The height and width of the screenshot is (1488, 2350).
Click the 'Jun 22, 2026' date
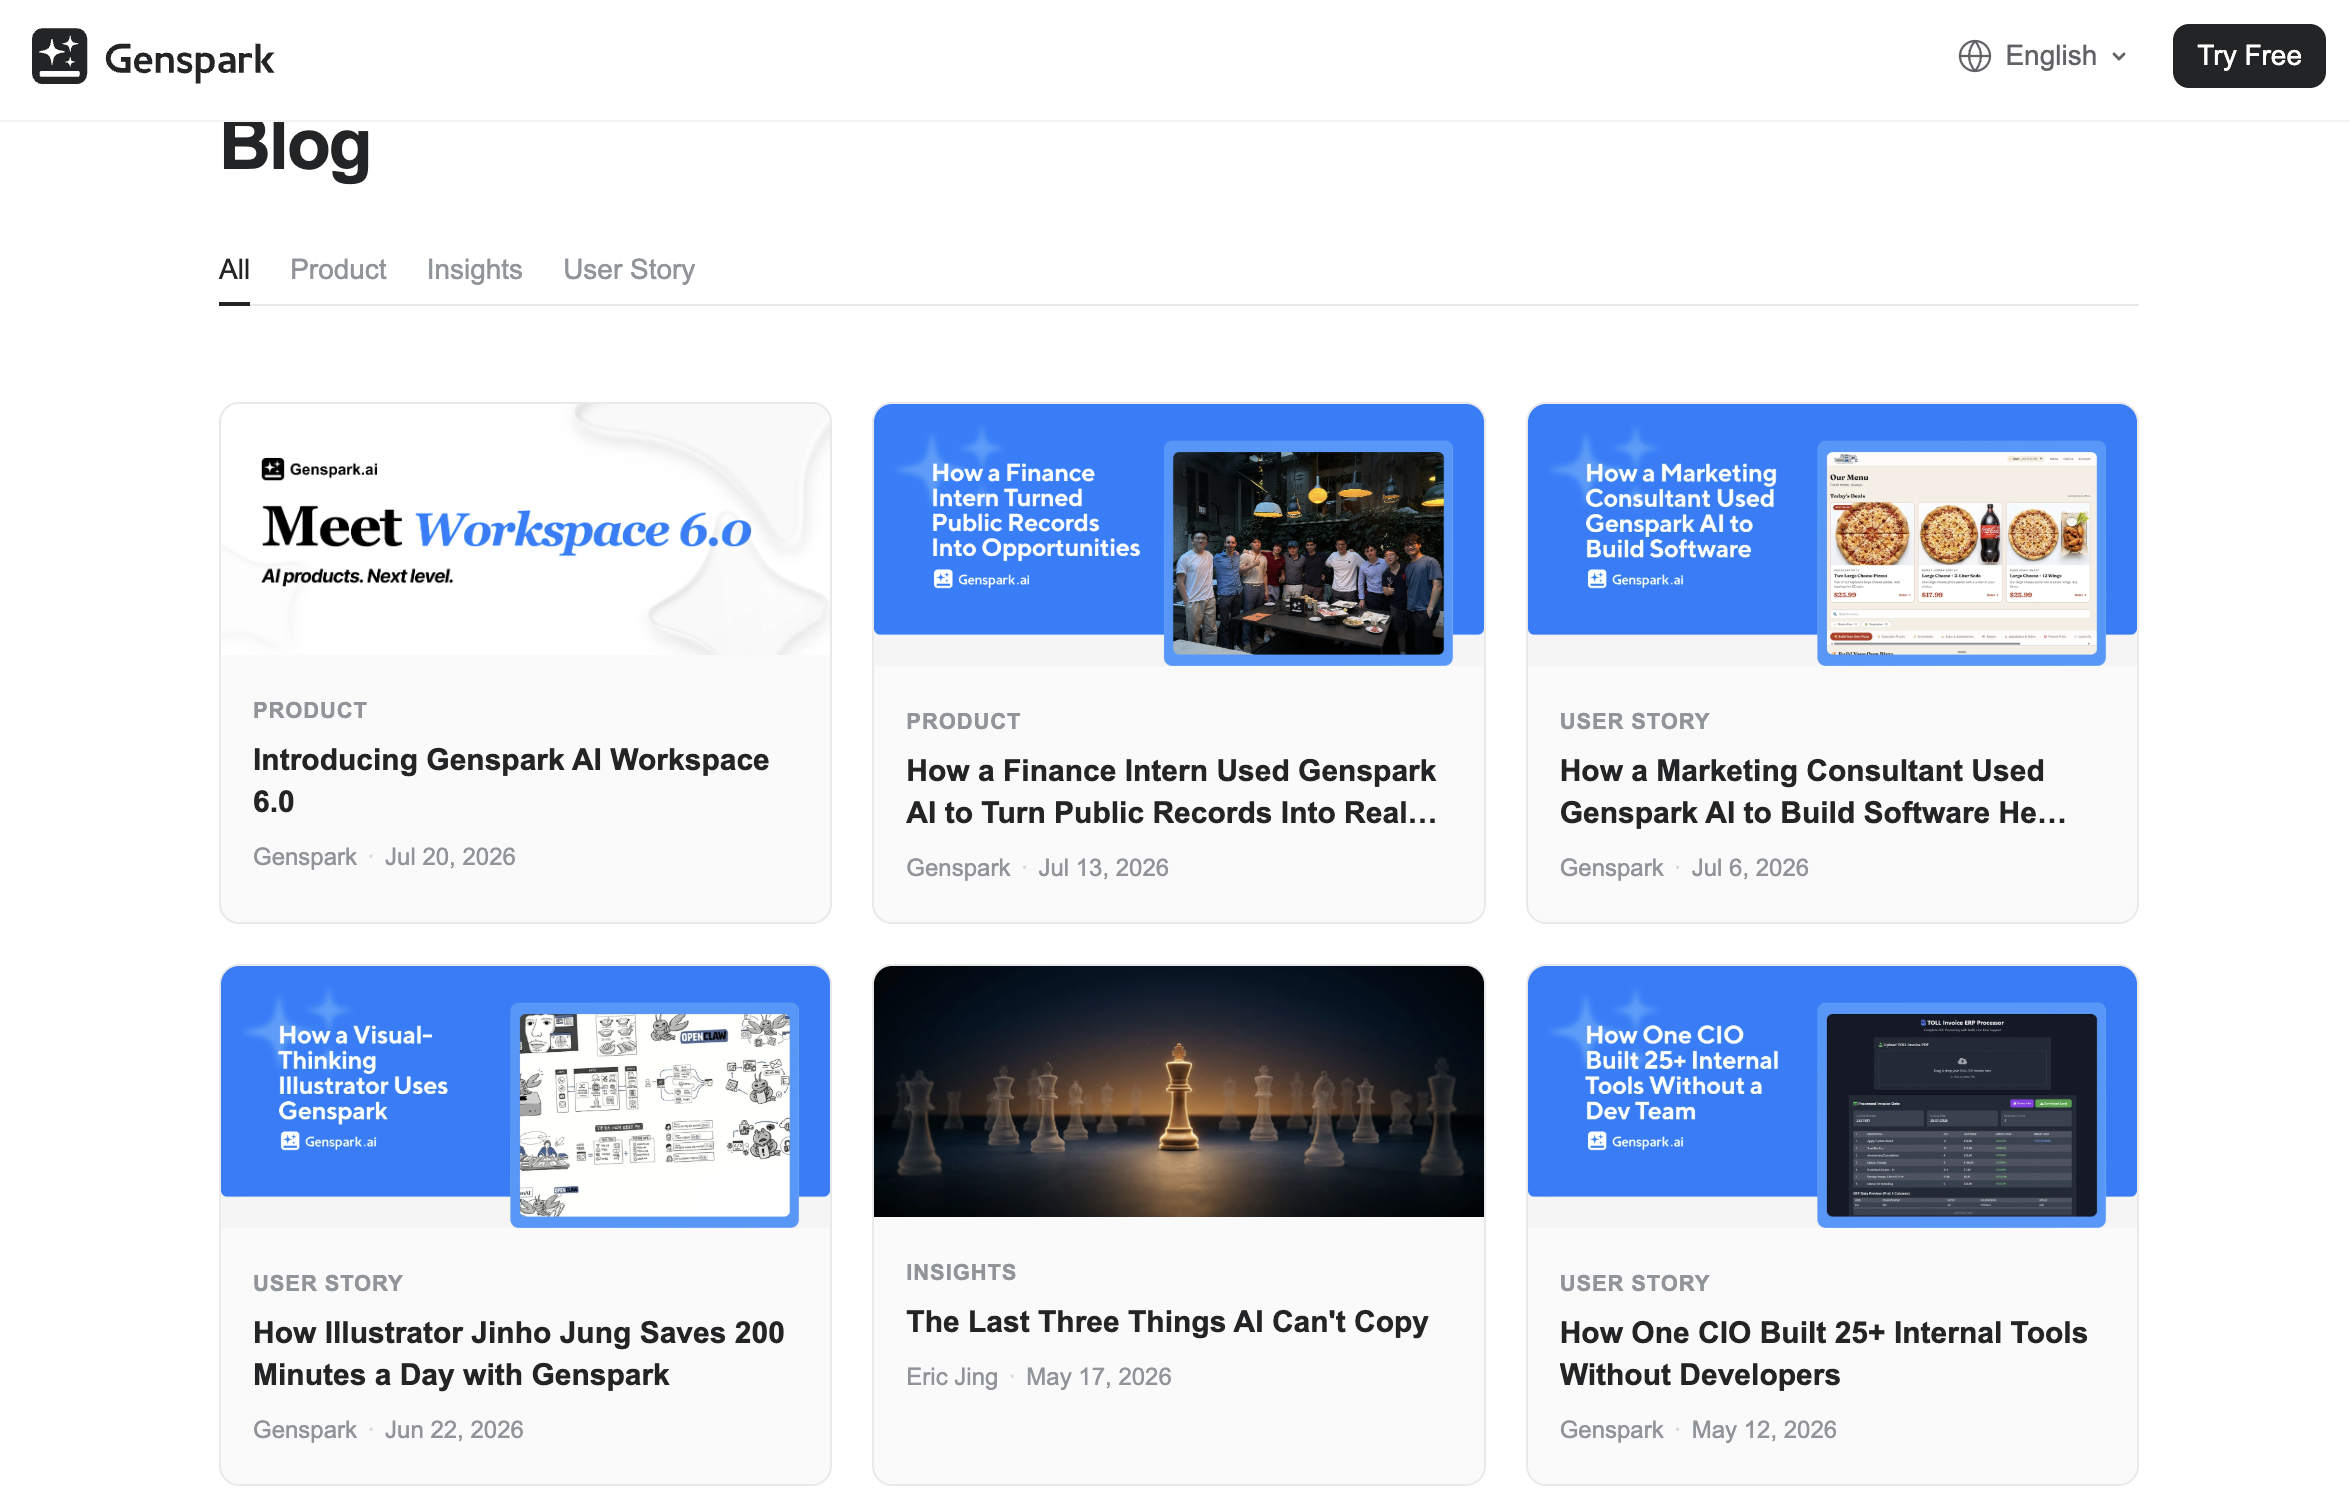pyautogui.click(x=454, y=1430)
